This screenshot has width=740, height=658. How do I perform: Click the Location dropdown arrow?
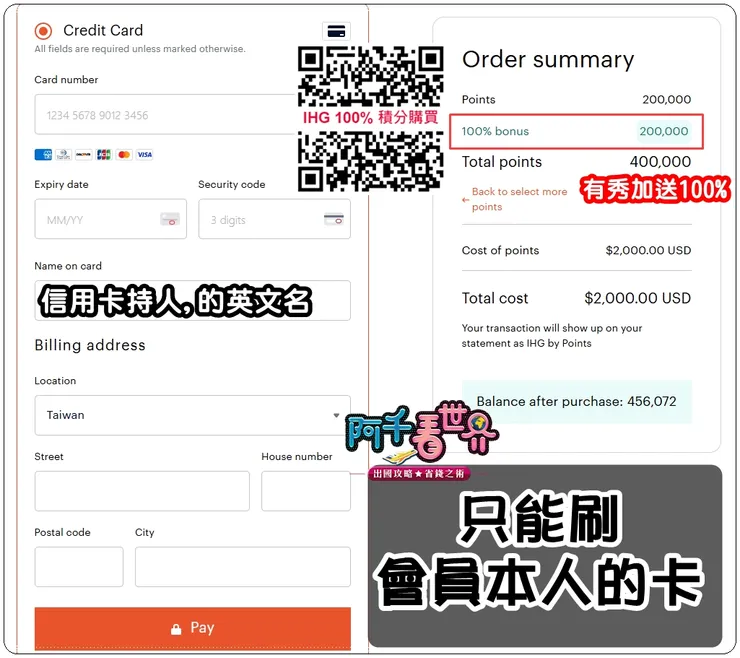[x=336, y=415]
